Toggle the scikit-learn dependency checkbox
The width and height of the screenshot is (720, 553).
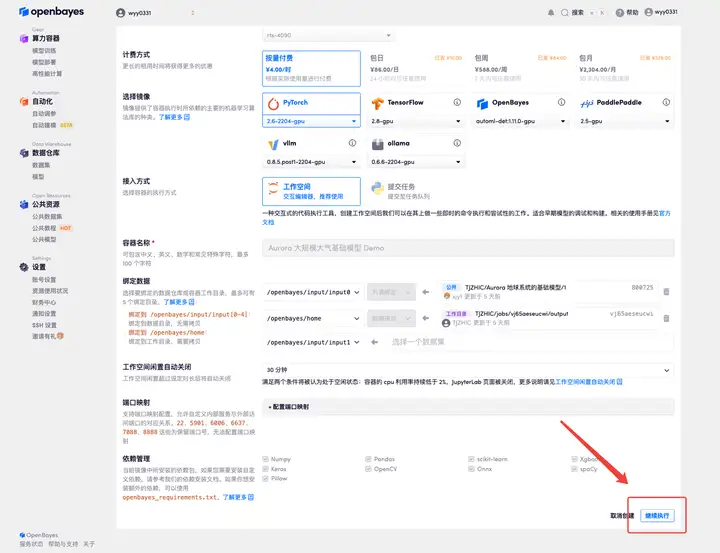[471, 459]
